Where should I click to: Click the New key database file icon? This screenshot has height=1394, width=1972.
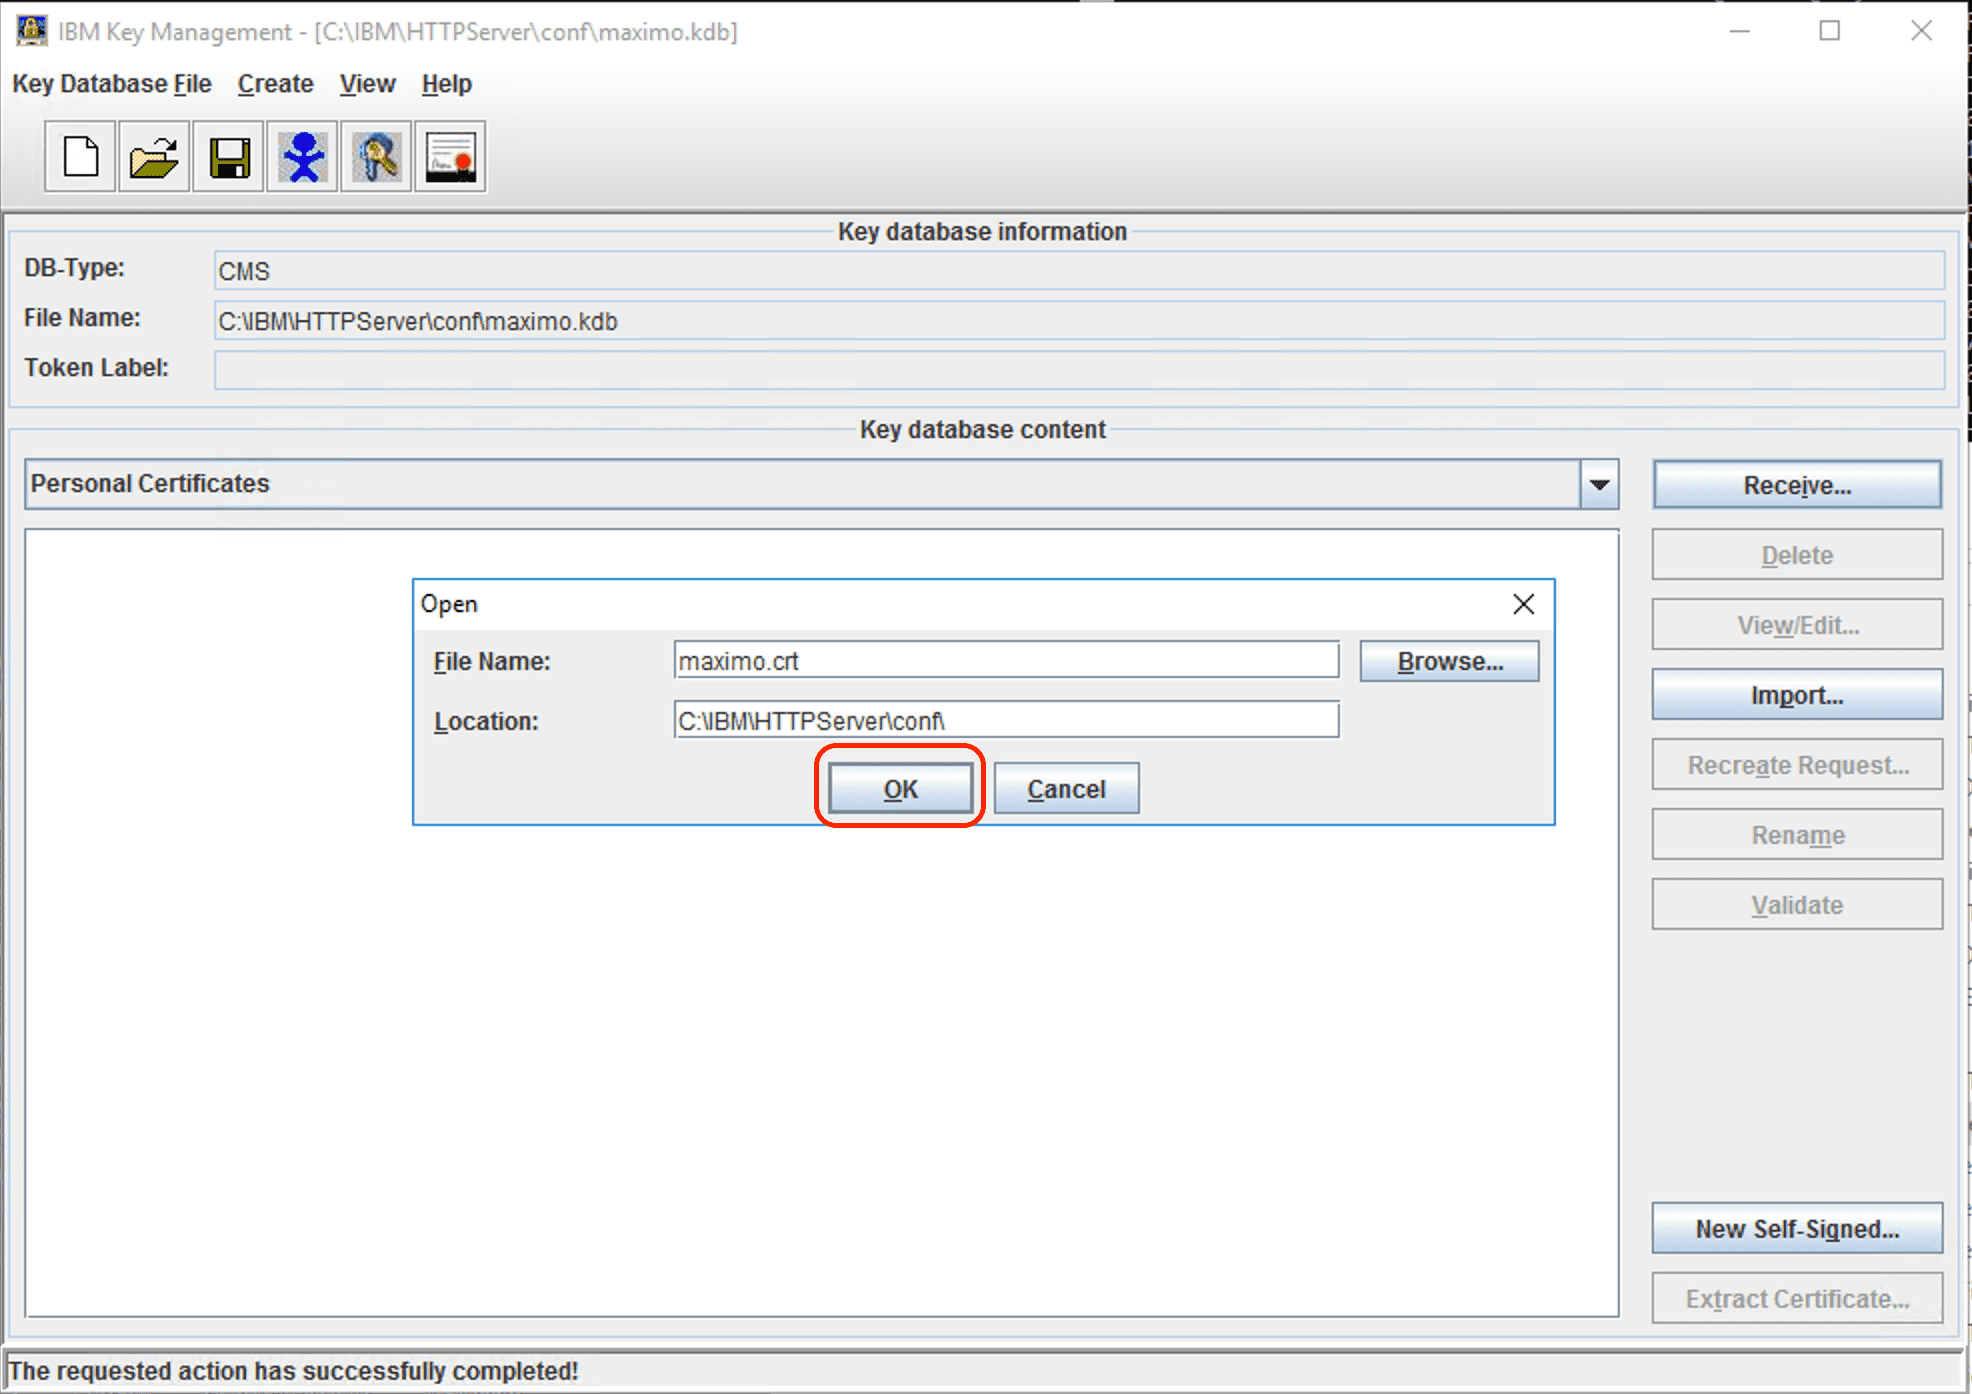pyautogui.click(x=81, y=157)
